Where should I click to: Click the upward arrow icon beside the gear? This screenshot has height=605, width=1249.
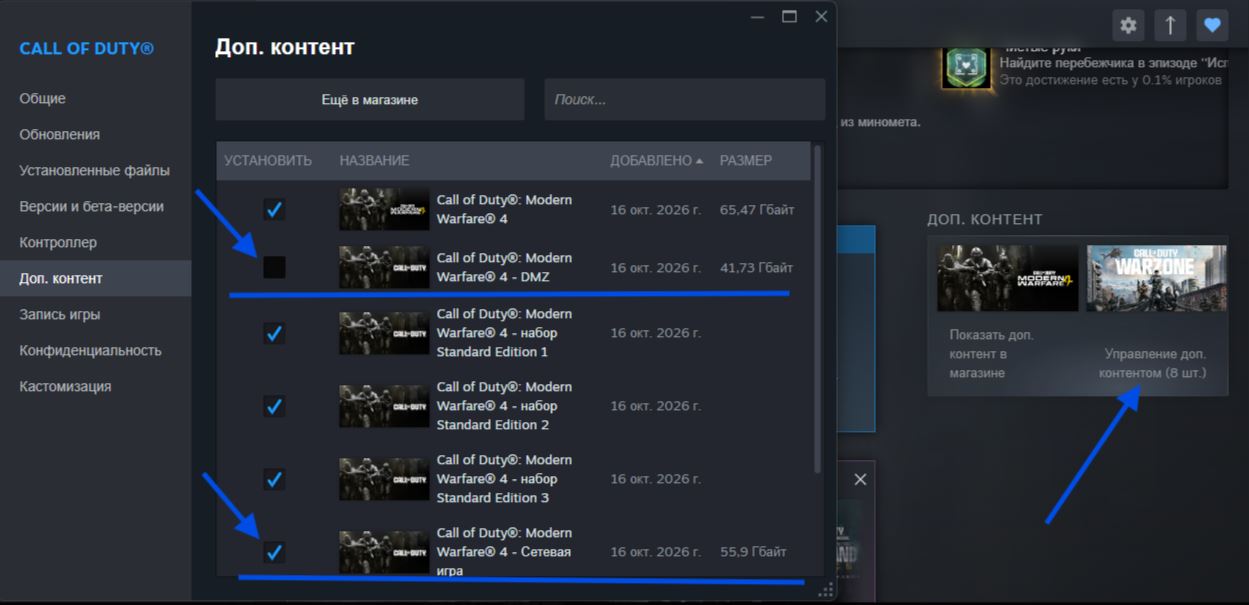pos(1170,25)
